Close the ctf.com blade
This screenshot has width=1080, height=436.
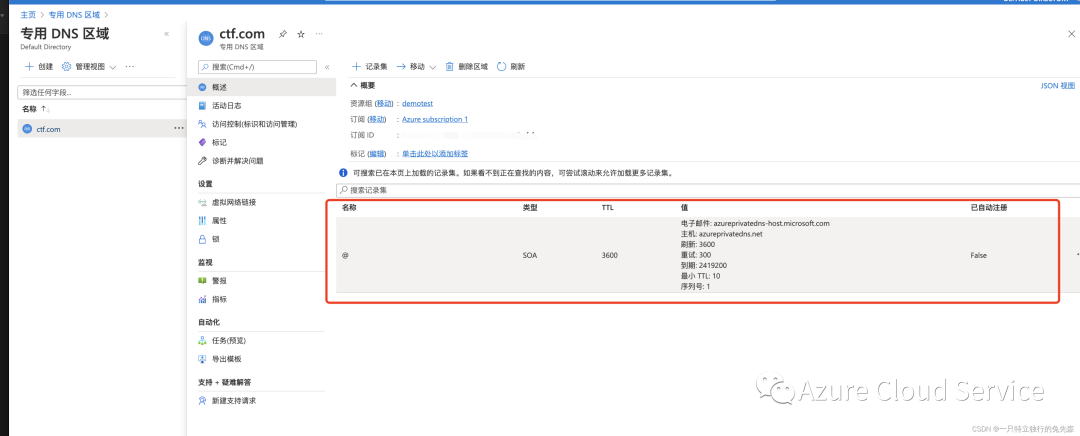click(x=1070, y=33)
